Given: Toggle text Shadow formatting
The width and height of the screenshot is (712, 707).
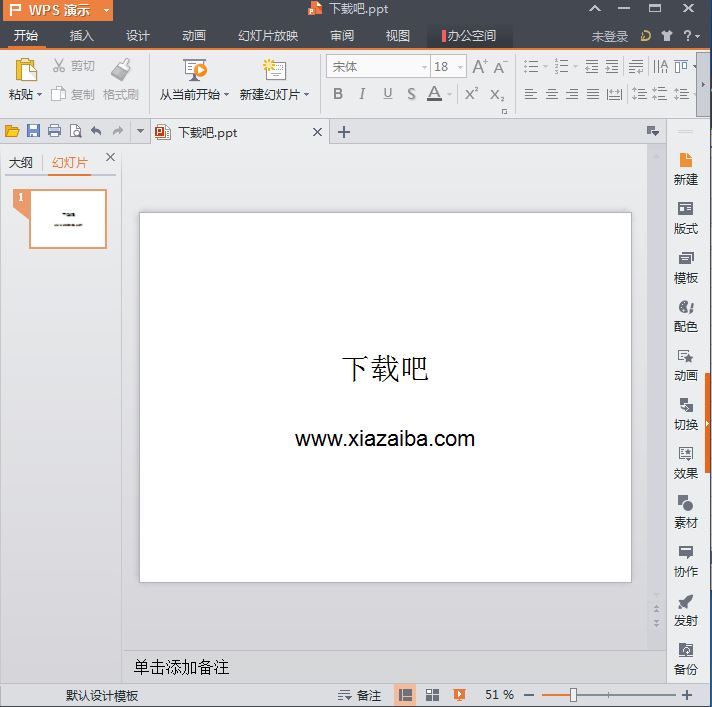Looking at the screenshot, I should point(411,94).
